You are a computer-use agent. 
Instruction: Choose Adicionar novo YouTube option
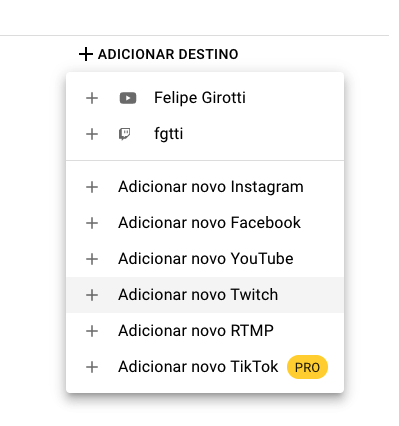click(x=205, y=259)
